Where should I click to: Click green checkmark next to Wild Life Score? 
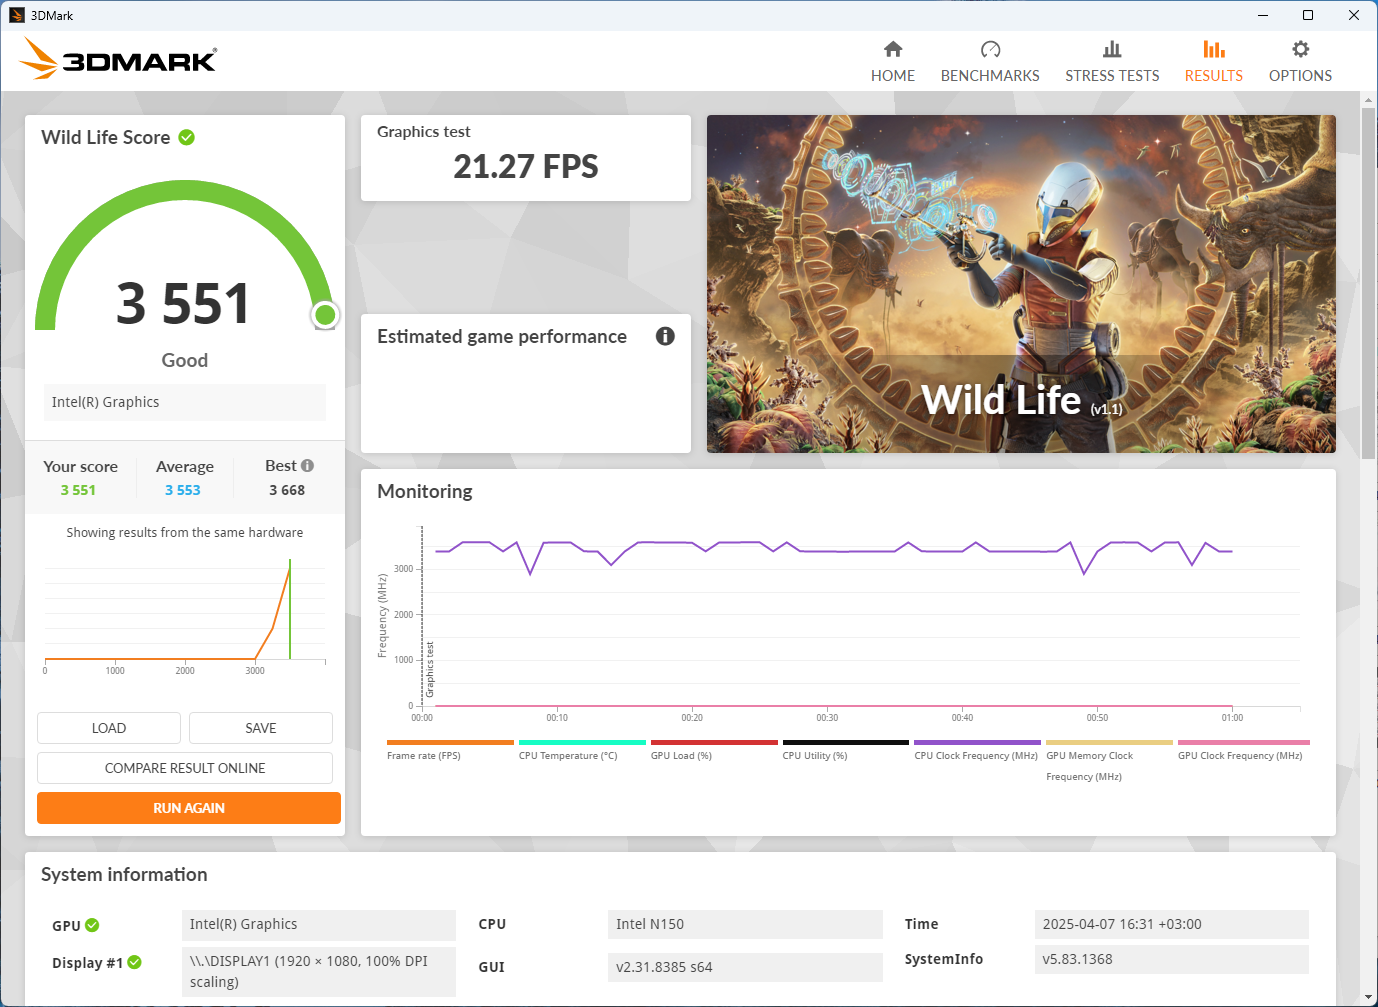(187, 137)
